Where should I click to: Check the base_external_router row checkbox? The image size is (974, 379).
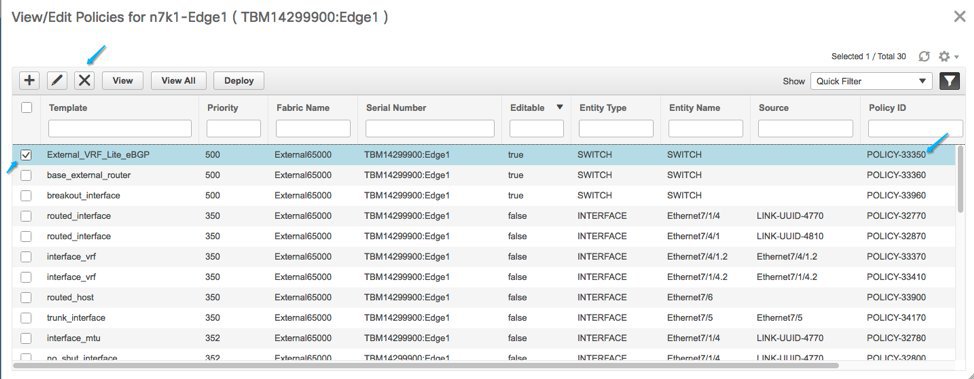pyautogui.click(x=26, y=175)
